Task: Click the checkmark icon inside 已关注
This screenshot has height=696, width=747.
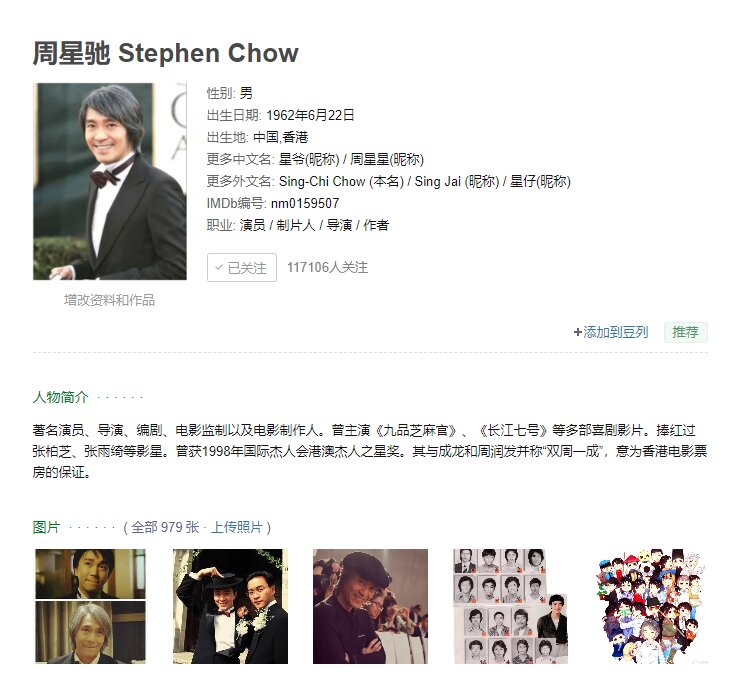Action: pyautogui.click(x=219, y=267)
